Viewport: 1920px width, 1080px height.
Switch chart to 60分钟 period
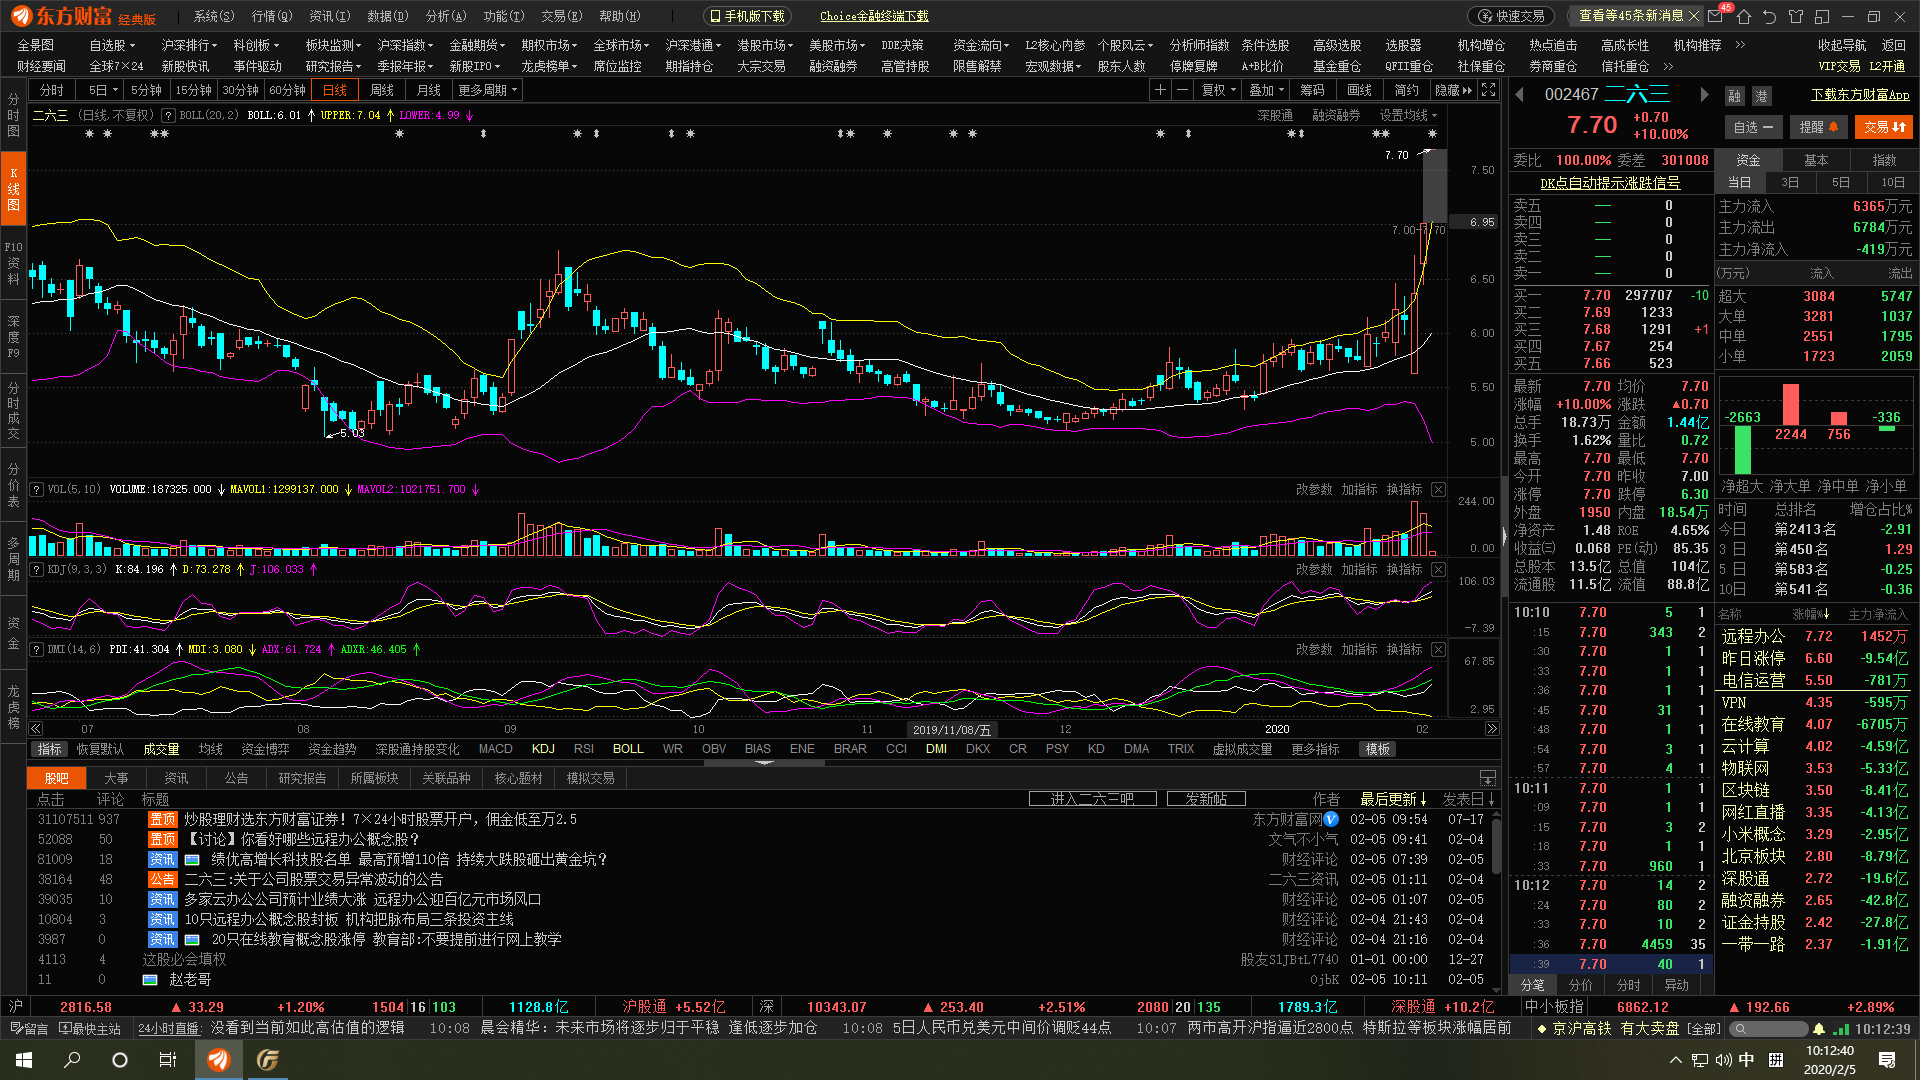pyautogui.click(x=288, y=90)
